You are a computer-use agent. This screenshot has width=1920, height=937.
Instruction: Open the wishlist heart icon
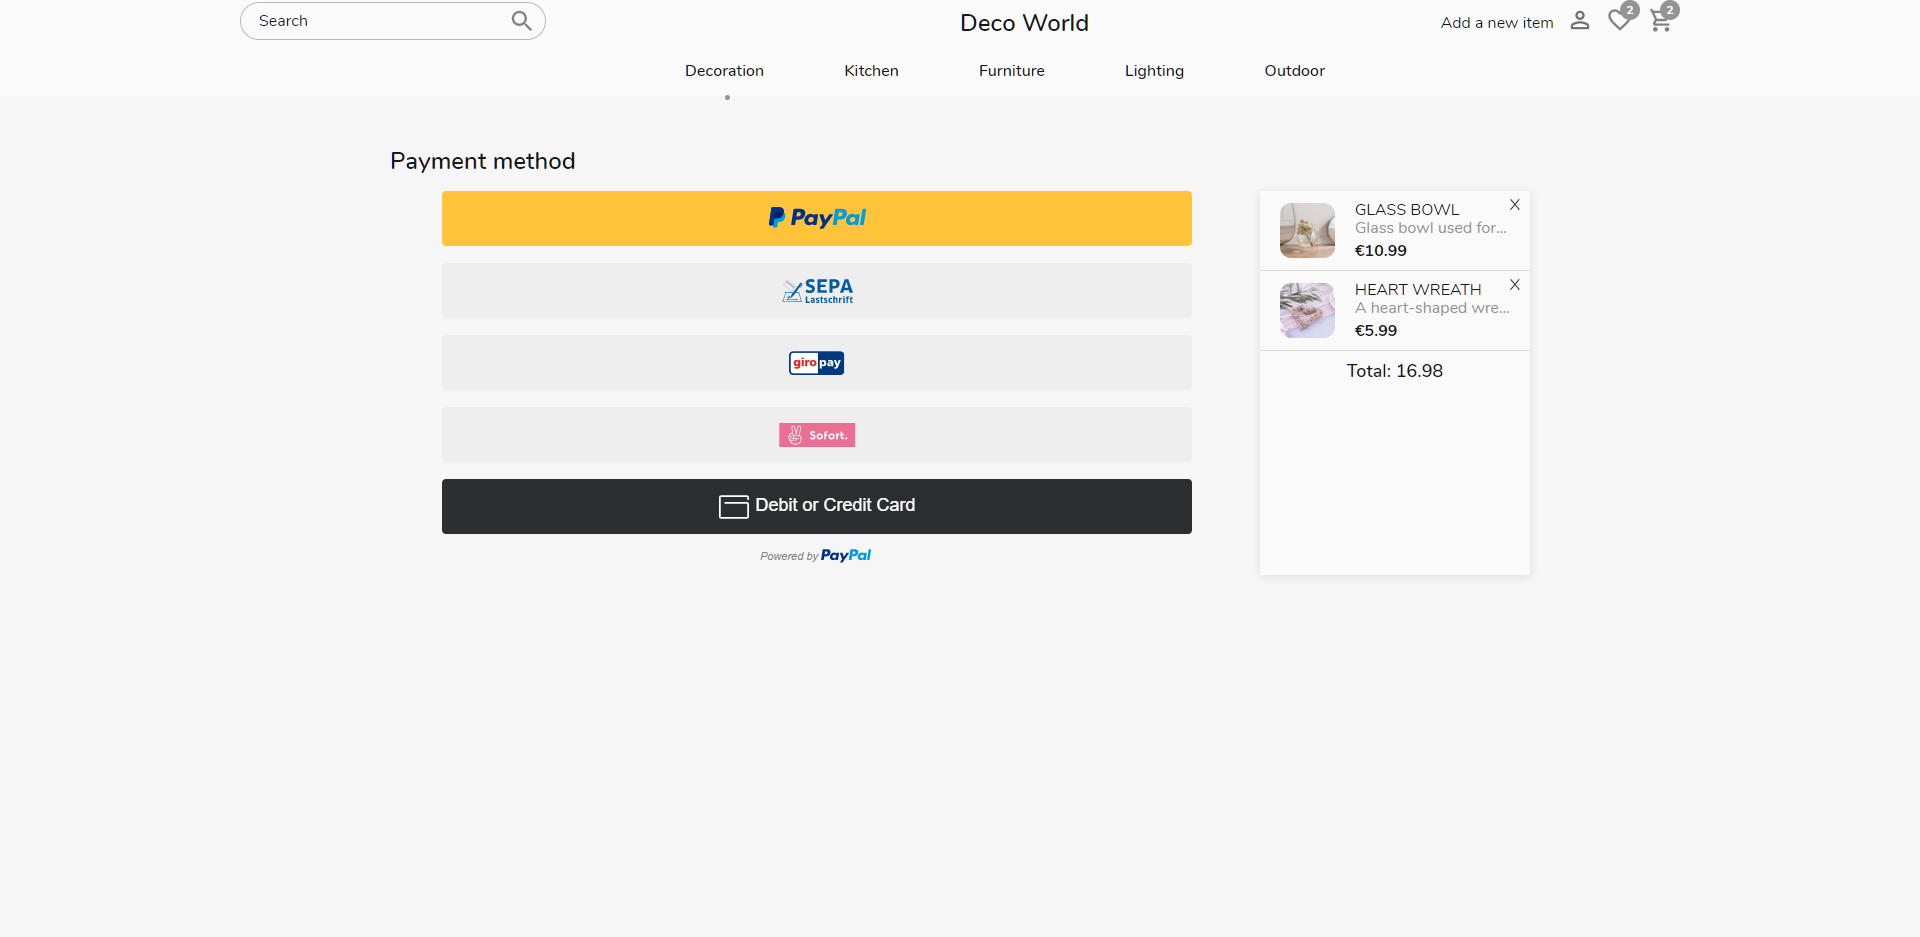(1619, 20)
